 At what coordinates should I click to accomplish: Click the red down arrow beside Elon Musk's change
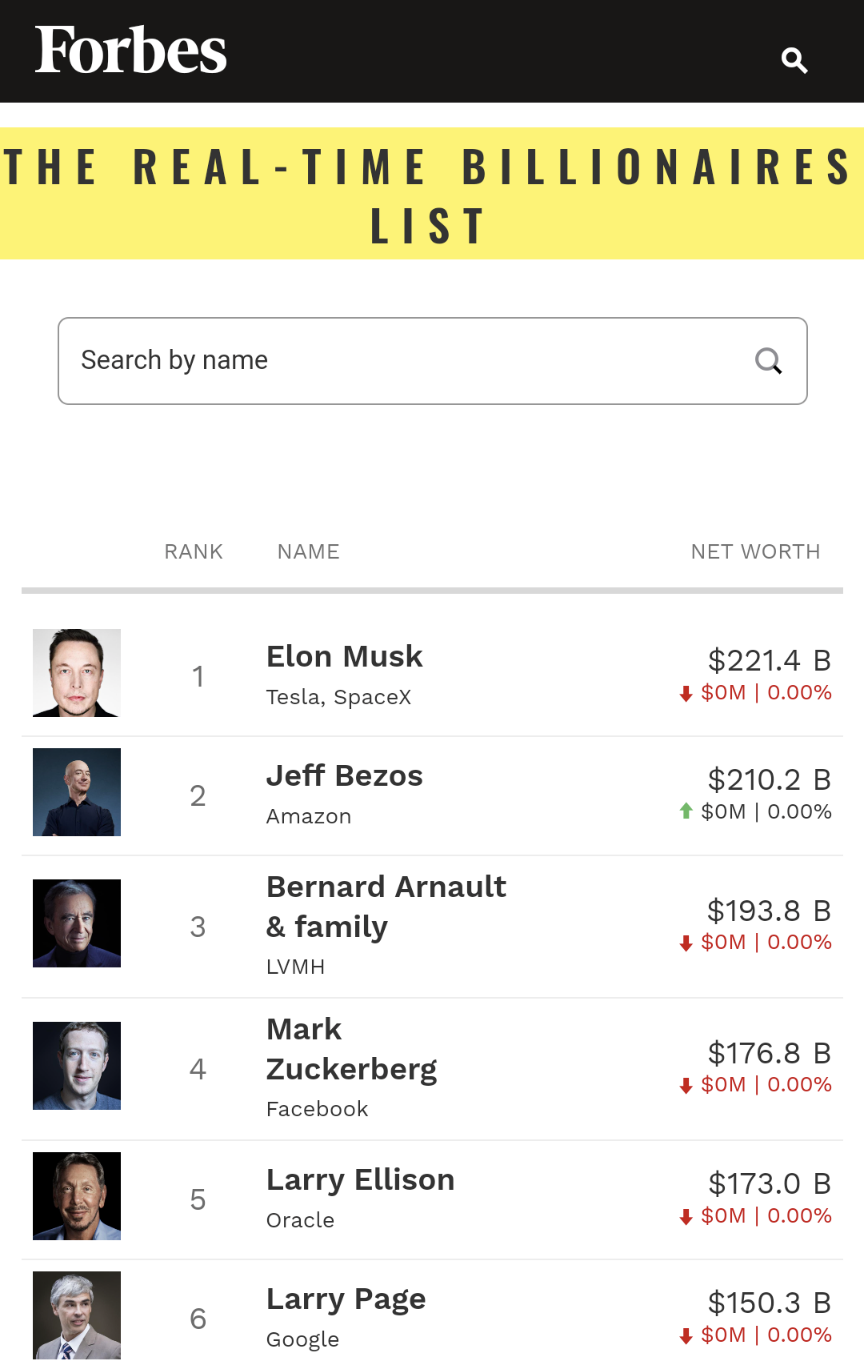686,694
